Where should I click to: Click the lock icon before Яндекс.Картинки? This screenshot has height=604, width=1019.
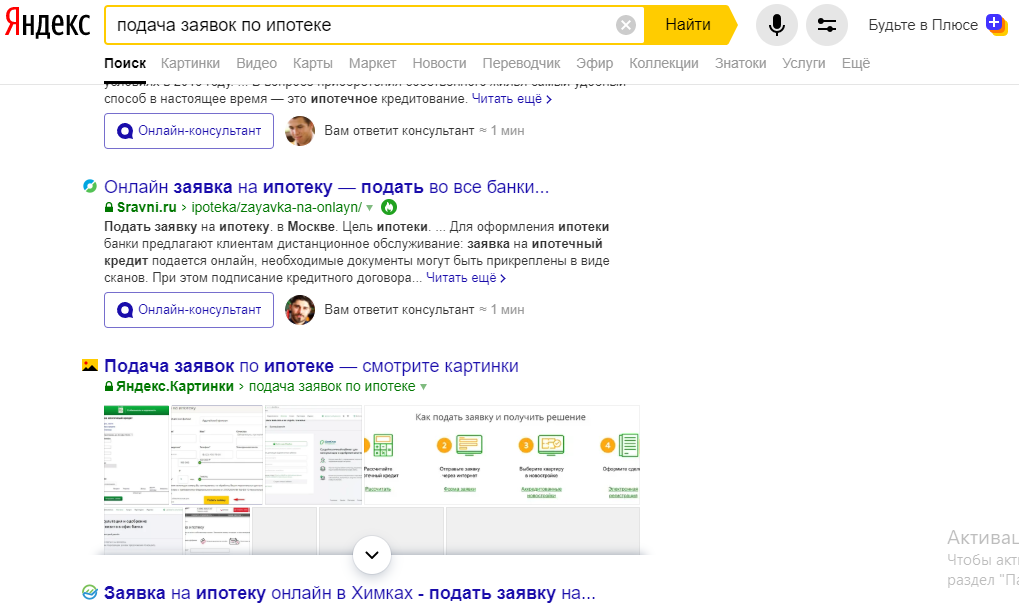pyautogui.click(x=109, y=386)
